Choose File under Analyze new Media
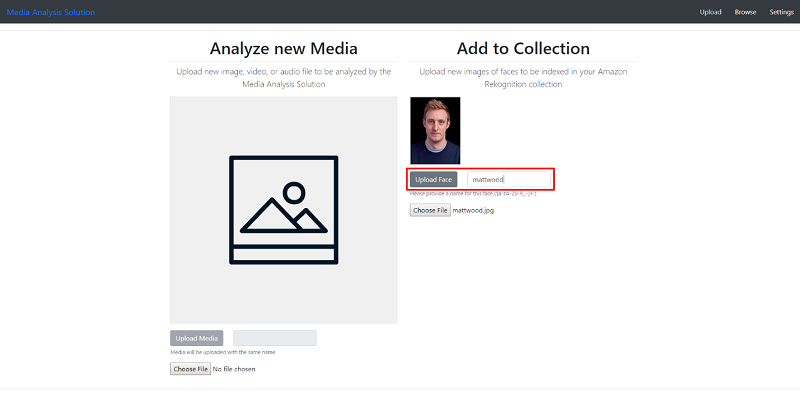This screenshot has height=402, width=800. (190, 369)
